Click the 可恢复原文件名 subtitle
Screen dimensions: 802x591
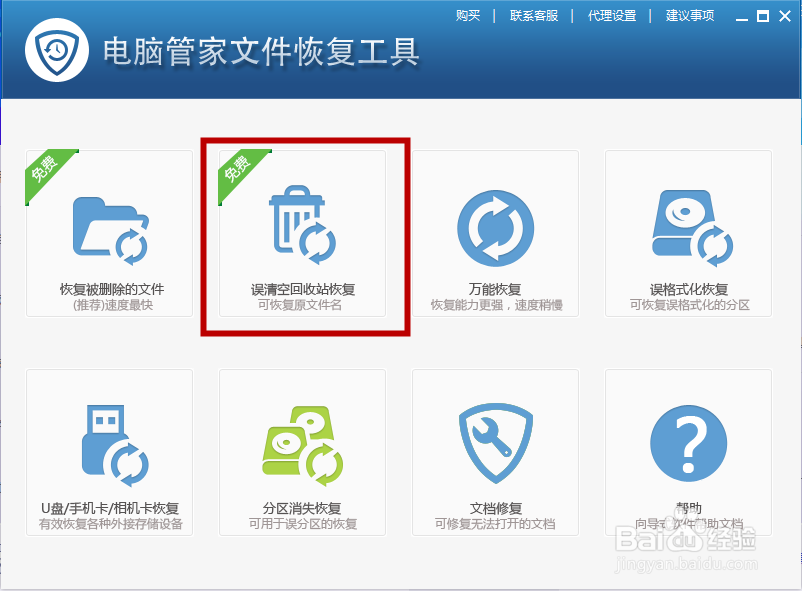pyautogui.click(x=300, y=305)
